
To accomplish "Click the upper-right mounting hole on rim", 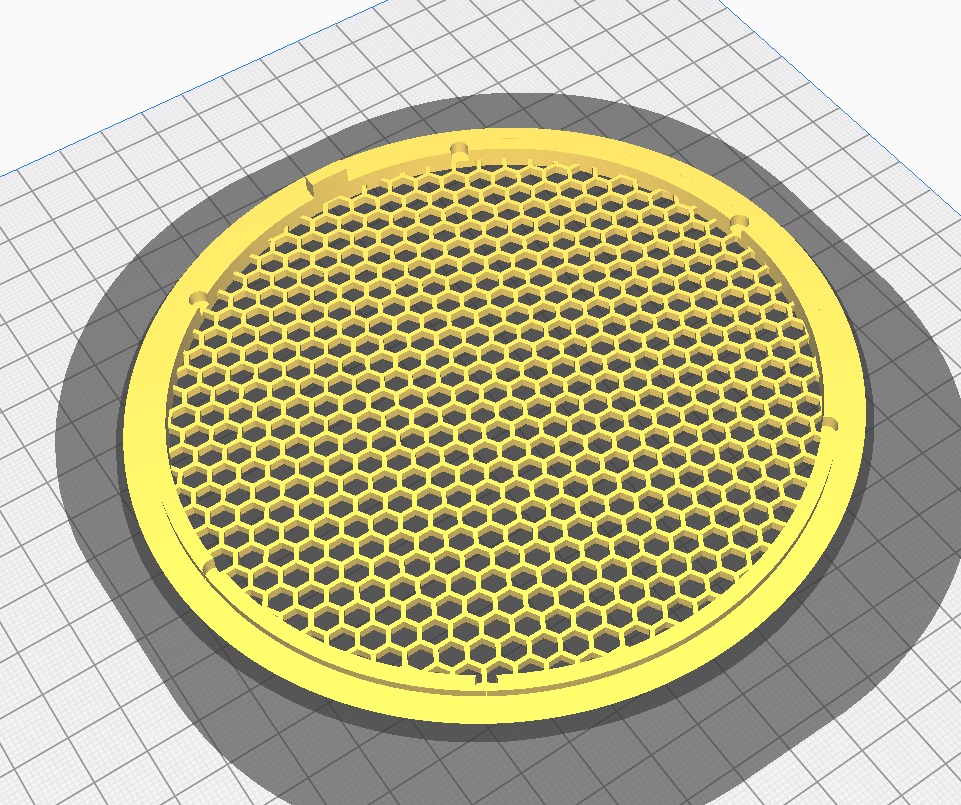I will pos(740,220).
